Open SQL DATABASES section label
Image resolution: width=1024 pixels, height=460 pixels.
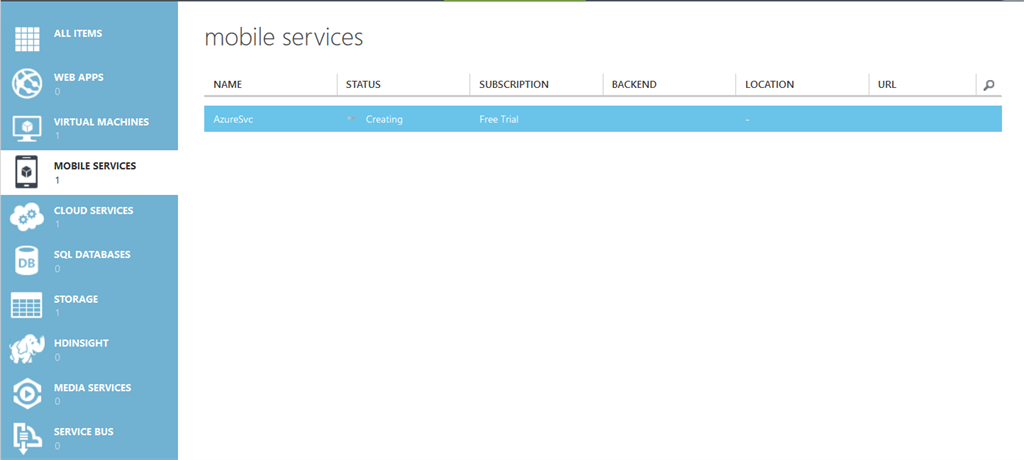(x=92, y=254)
